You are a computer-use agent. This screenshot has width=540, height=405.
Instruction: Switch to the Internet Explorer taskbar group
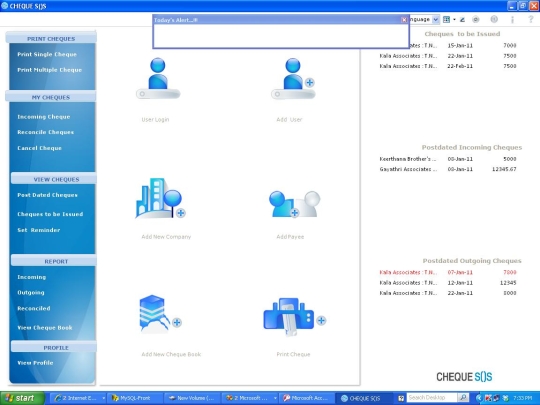pyautogui.click(x=79, y=398)
